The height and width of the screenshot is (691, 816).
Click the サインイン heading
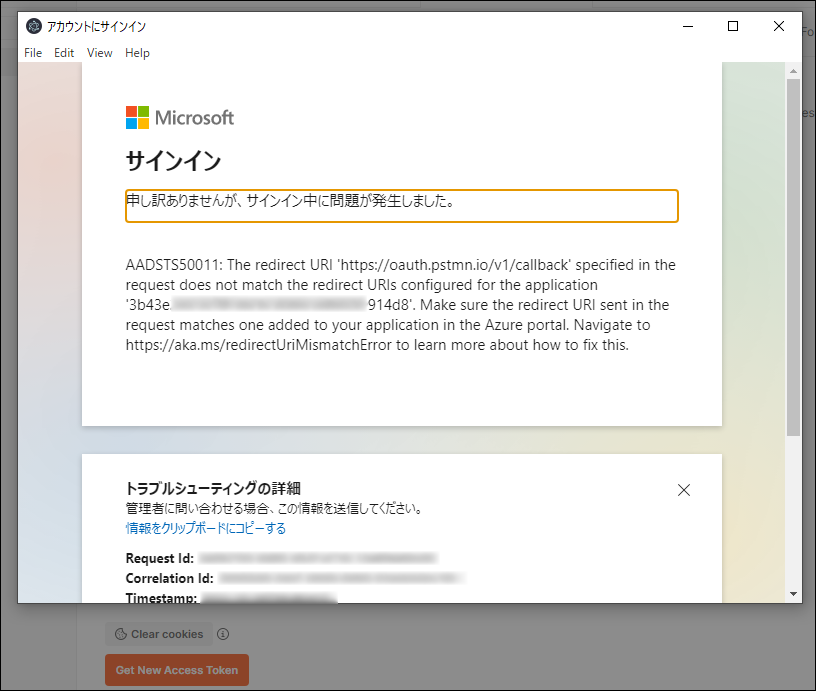(x=173, y=160)
